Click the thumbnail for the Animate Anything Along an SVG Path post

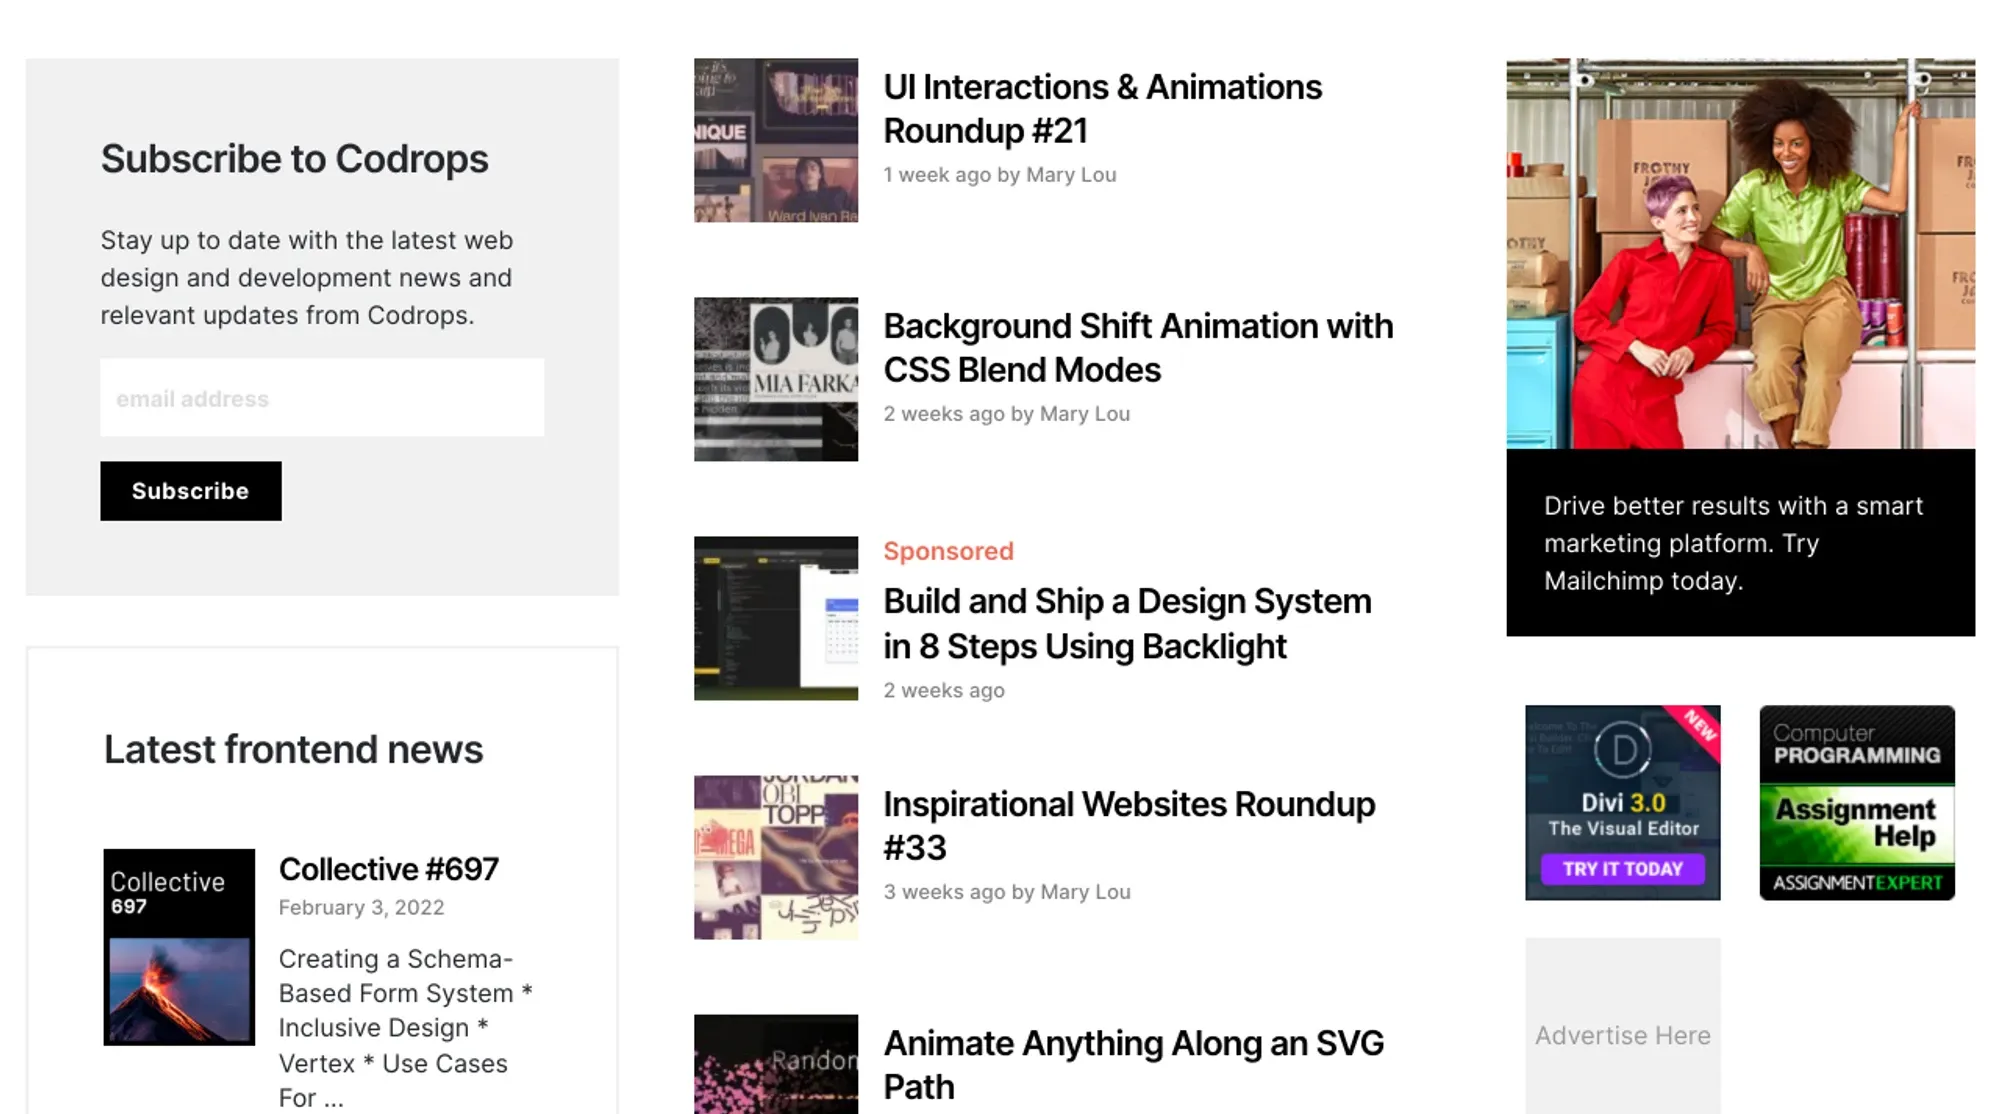(x=776, y=1064)
